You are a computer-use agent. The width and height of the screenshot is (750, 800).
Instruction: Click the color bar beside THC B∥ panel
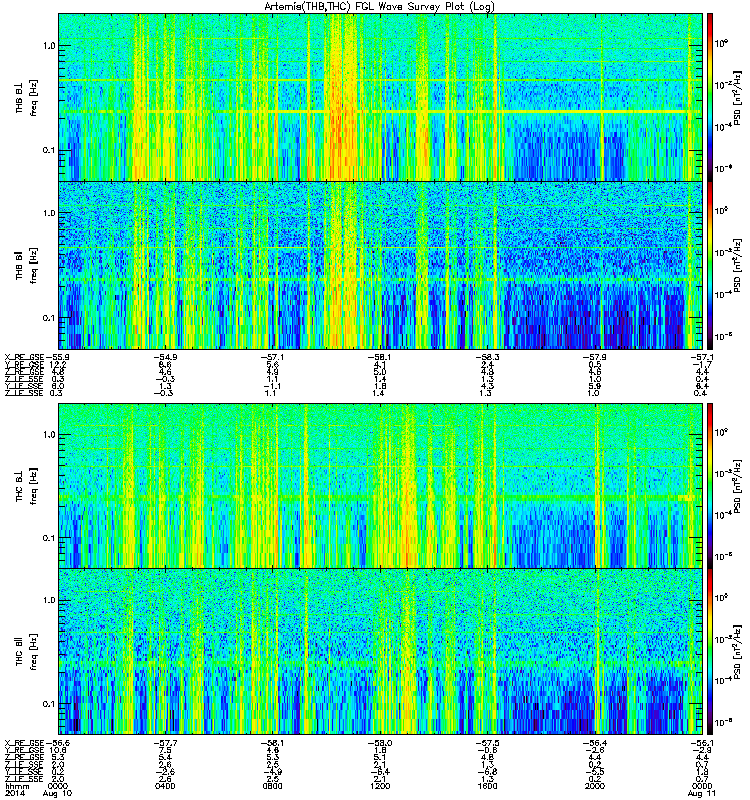[710, 652]
